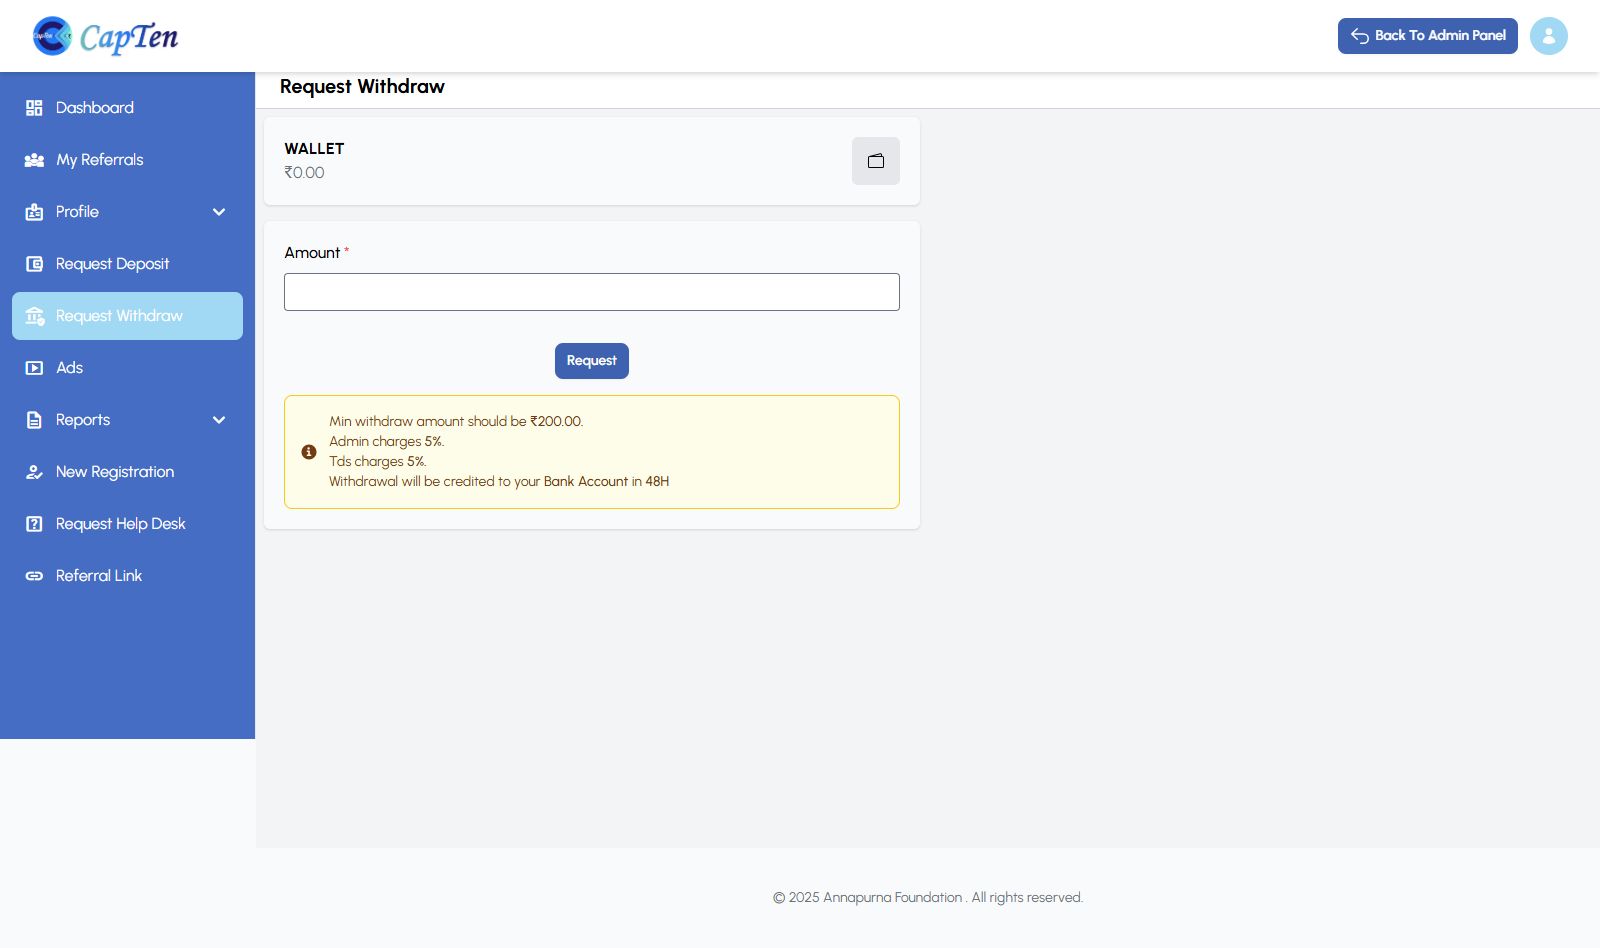Open Request Deposit page
The height and width of the screenshot is (948, 1600).
(127, 264)
